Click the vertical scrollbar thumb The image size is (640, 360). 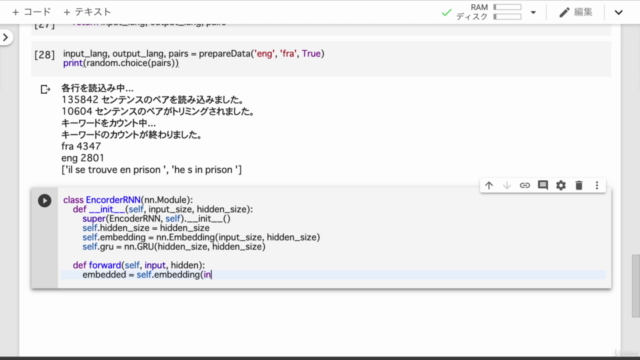(636, 286)
